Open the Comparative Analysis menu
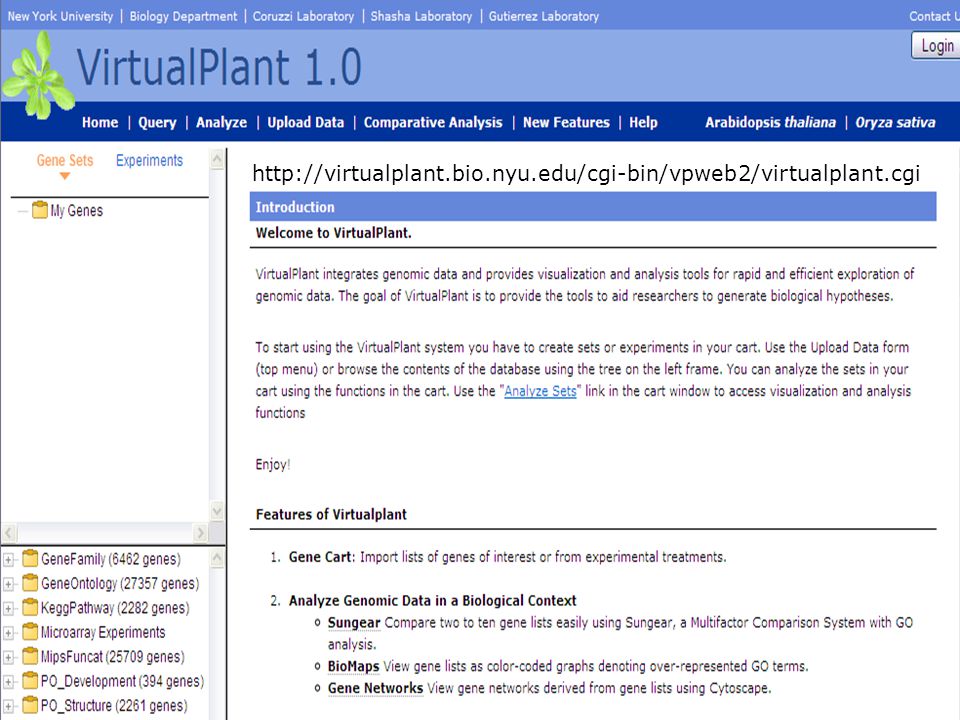960x720 pixels. tap(433, 122)
